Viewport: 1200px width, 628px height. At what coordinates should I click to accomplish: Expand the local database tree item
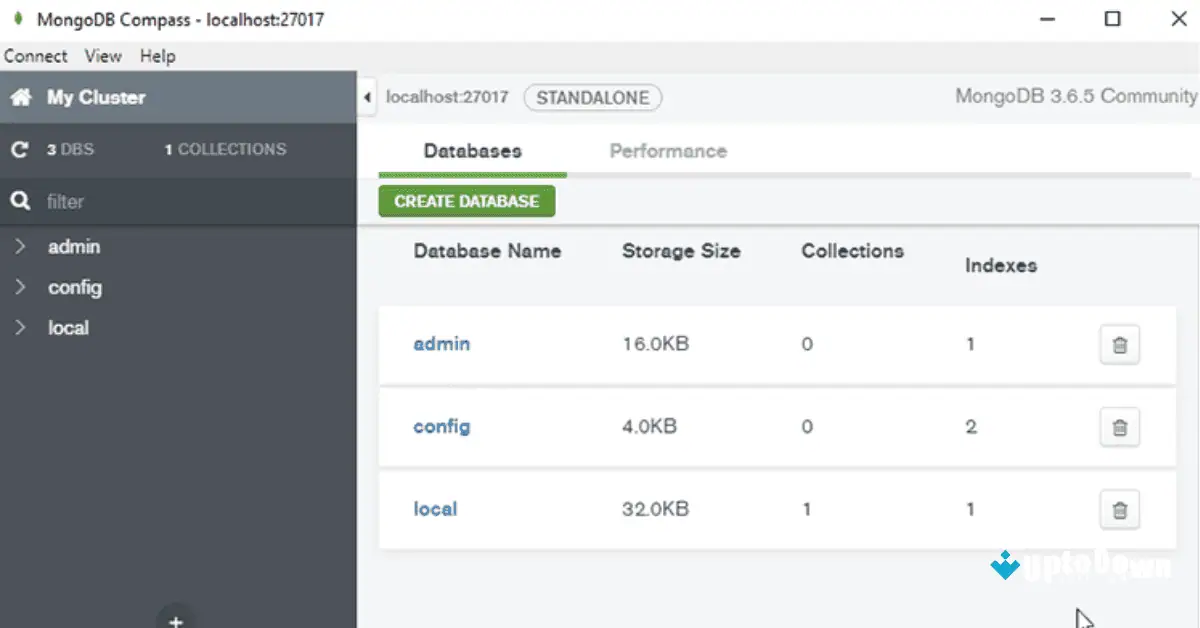tap(20, 327)
